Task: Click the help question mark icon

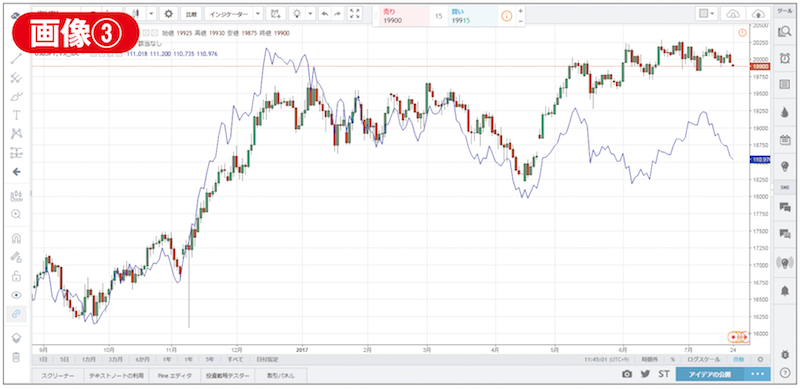Action: point(785,373)
